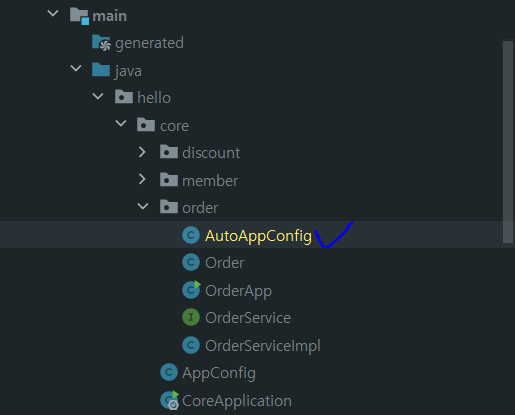Click the Spring Boot icon beside CoreApplication
This screenshot has height=415, width=515.
pos(169,400)
